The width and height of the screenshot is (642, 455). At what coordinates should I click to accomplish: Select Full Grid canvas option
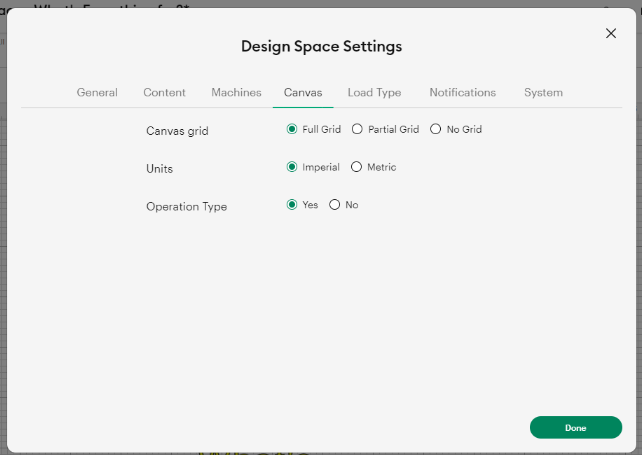pos(292,129)
